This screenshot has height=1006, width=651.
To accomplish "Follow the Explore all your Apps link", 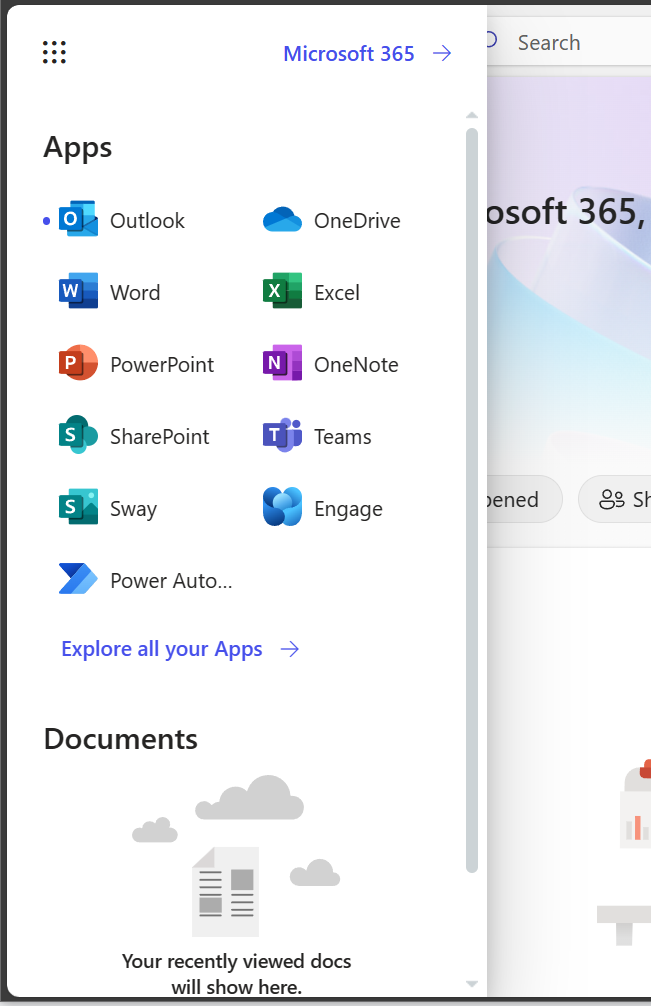I will (162, 649).
